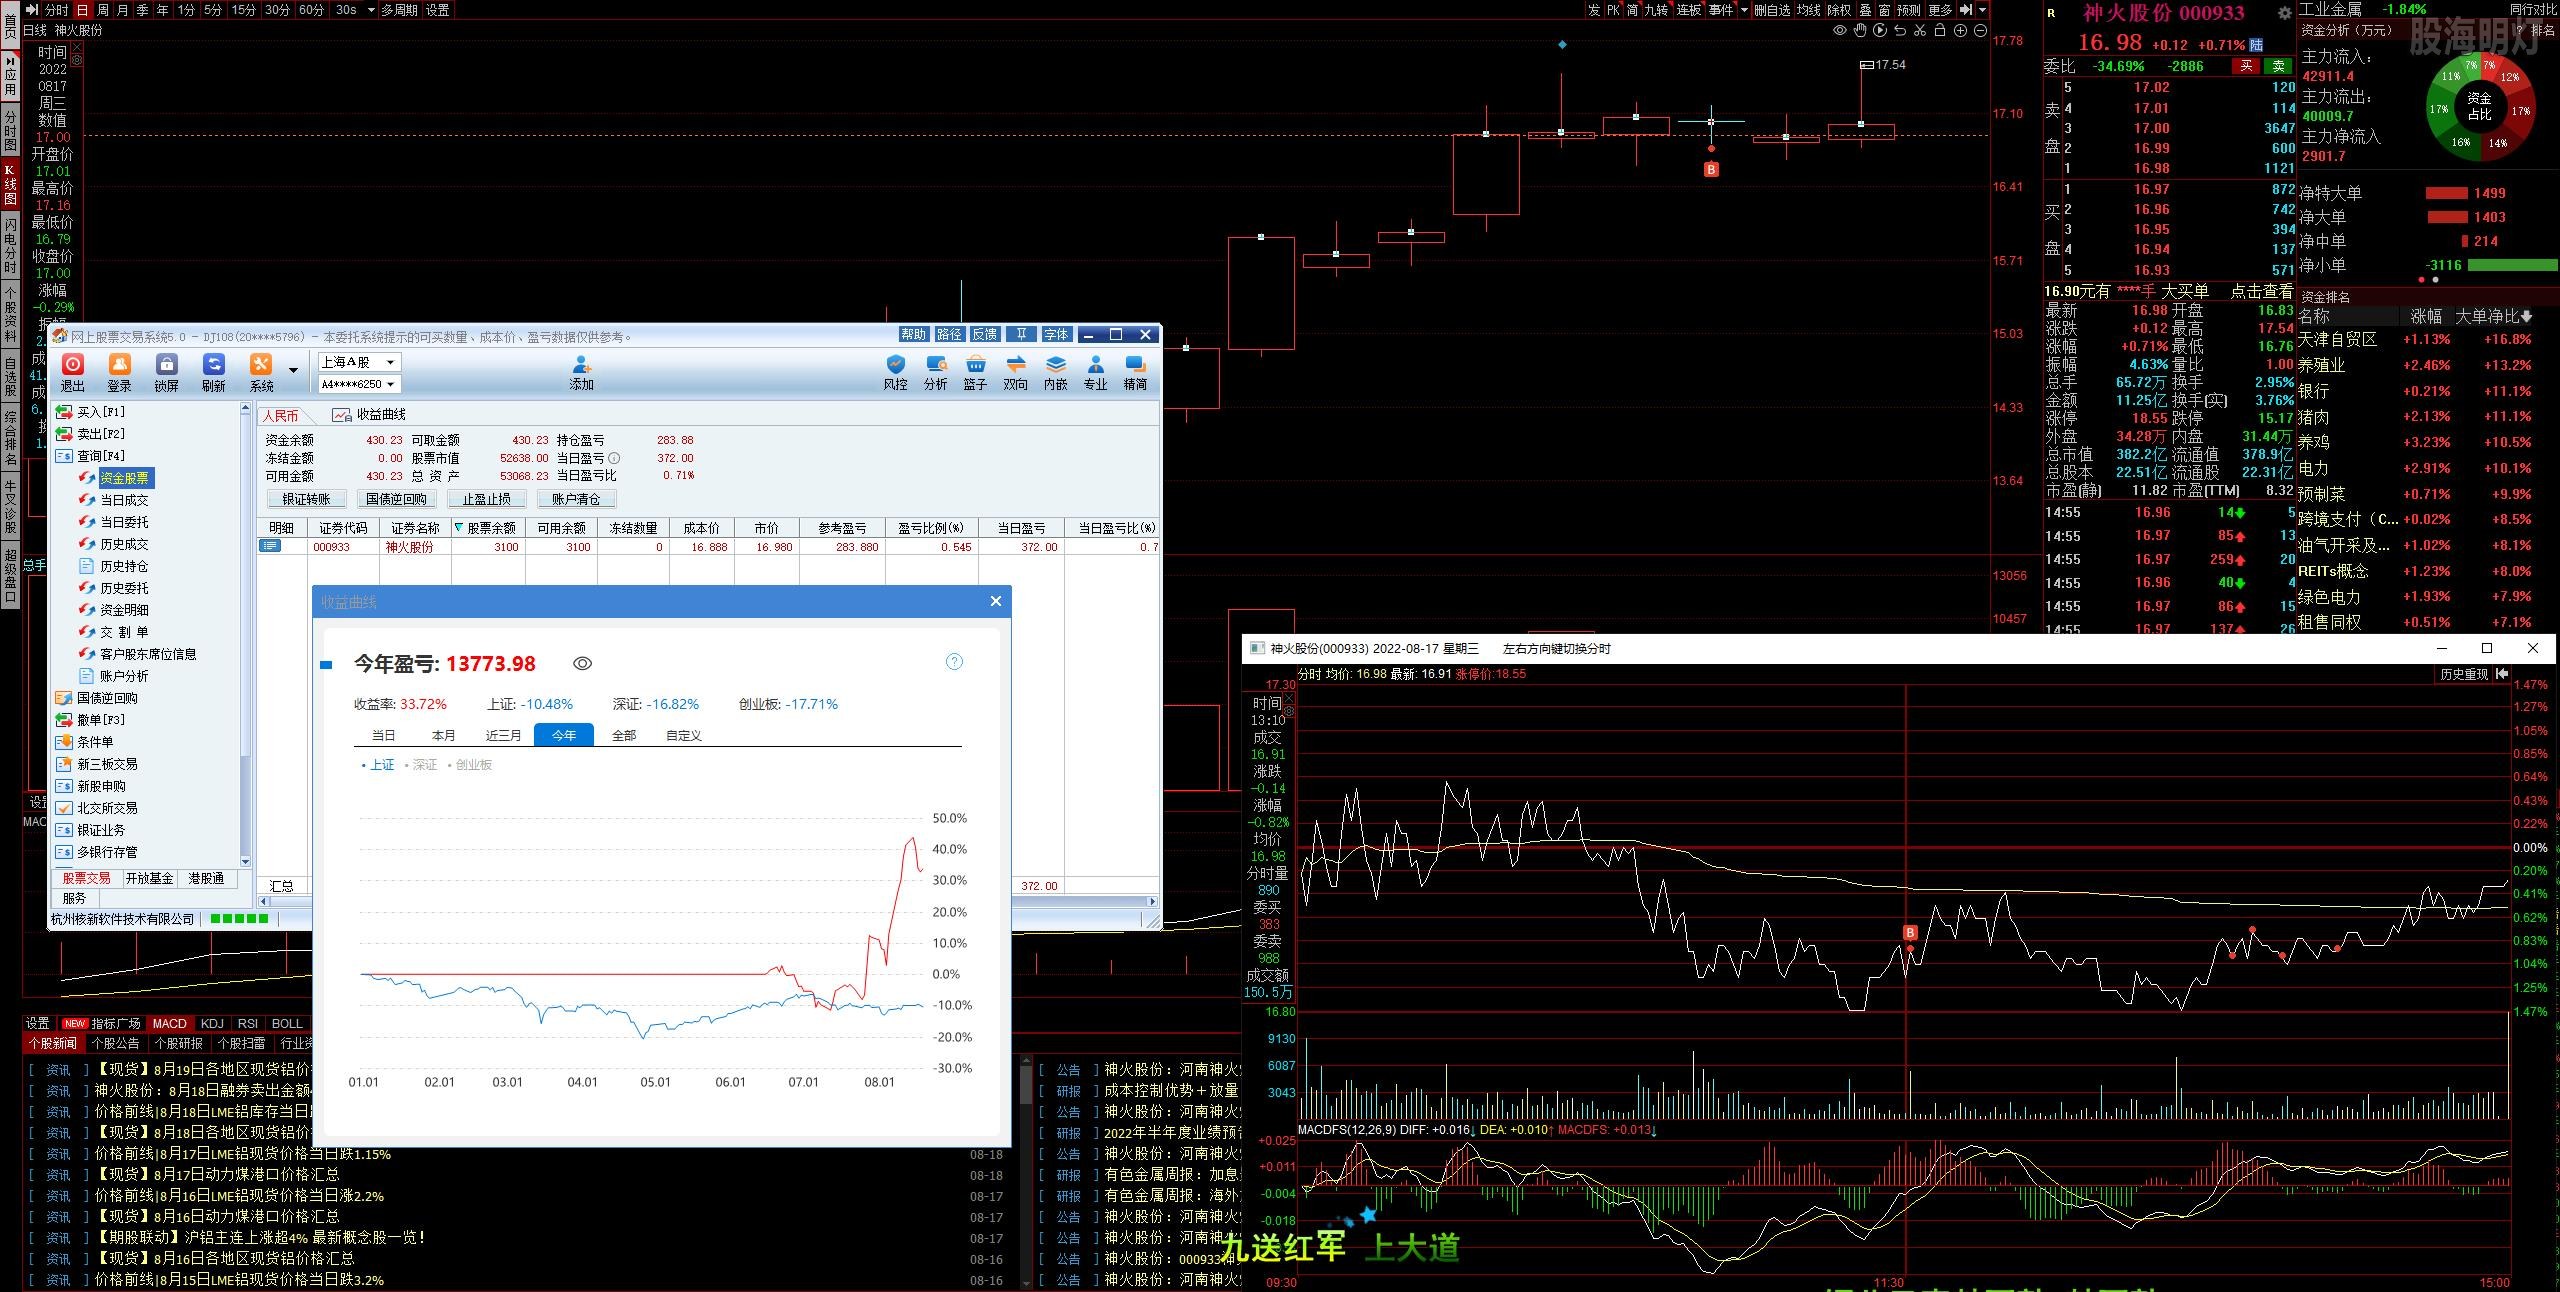Toggle eye icon beside 今年盈亏 value

click(582, 663)
